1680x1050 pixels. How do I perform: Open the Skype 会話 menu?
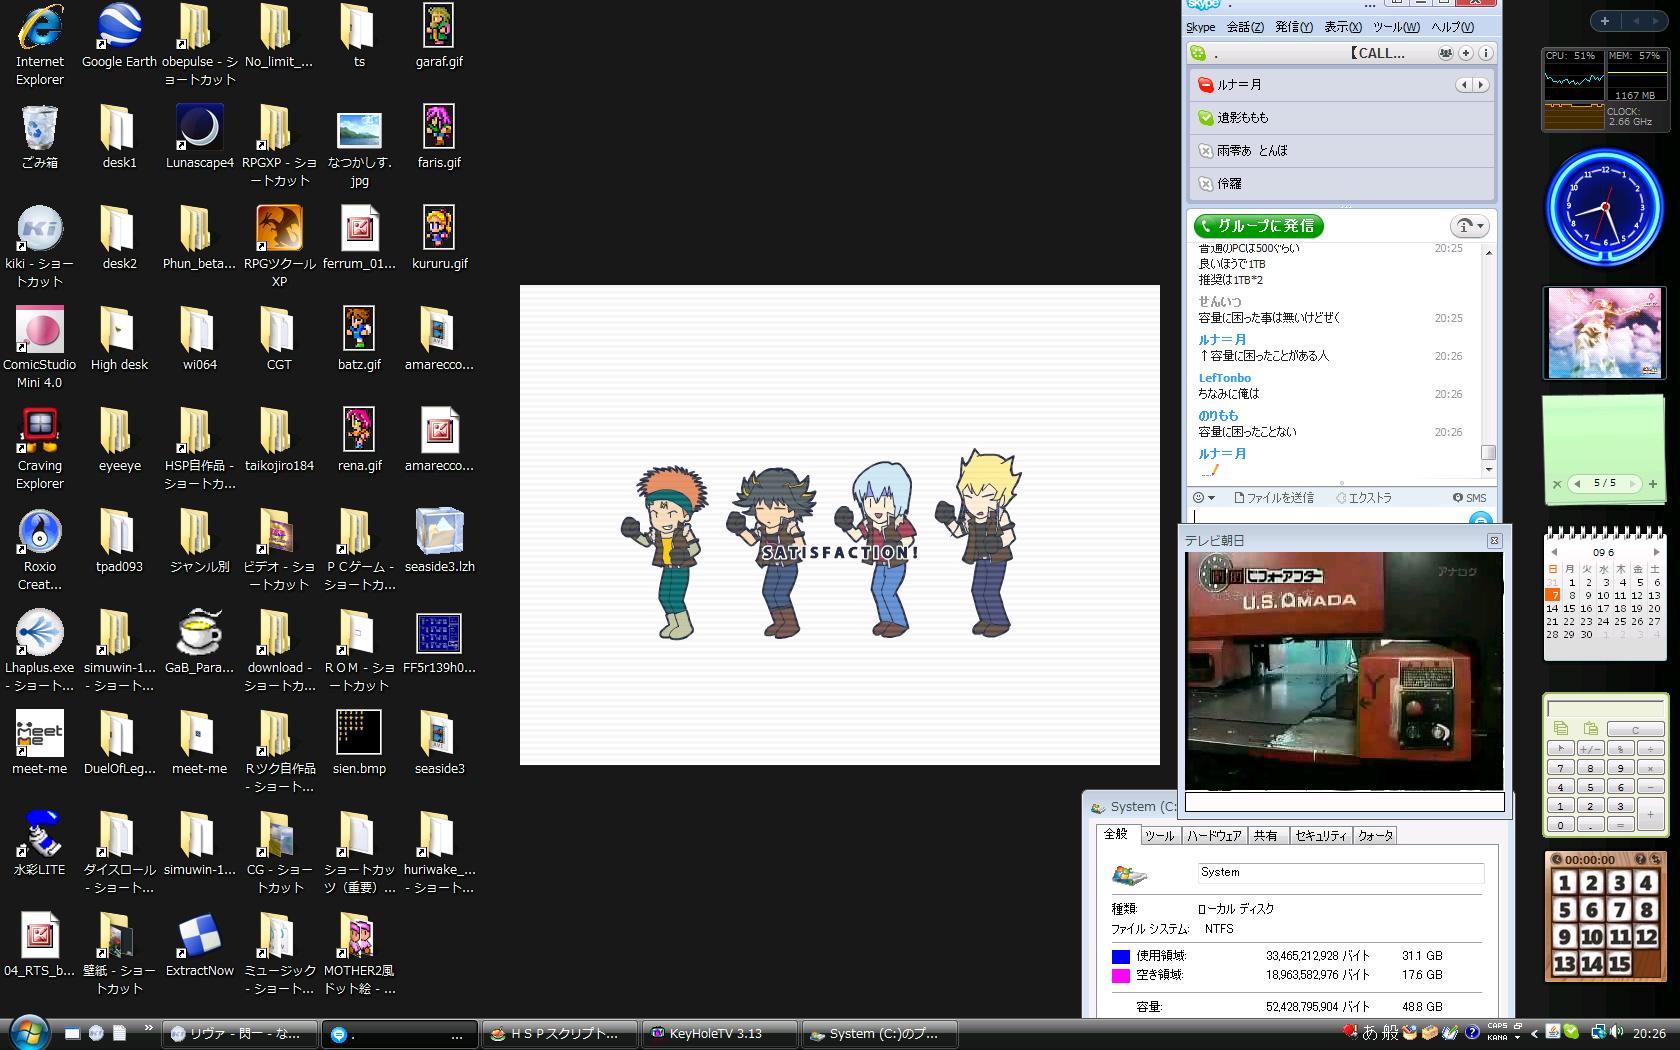1245,27
